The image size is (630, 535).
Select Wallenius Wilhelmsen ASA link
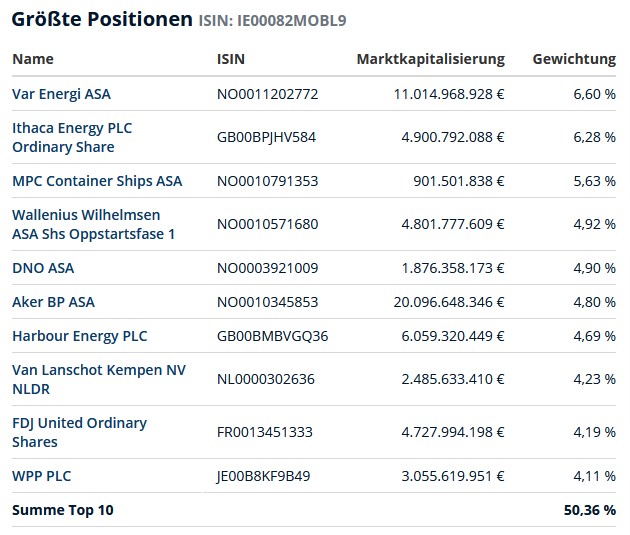pos(93,224)
